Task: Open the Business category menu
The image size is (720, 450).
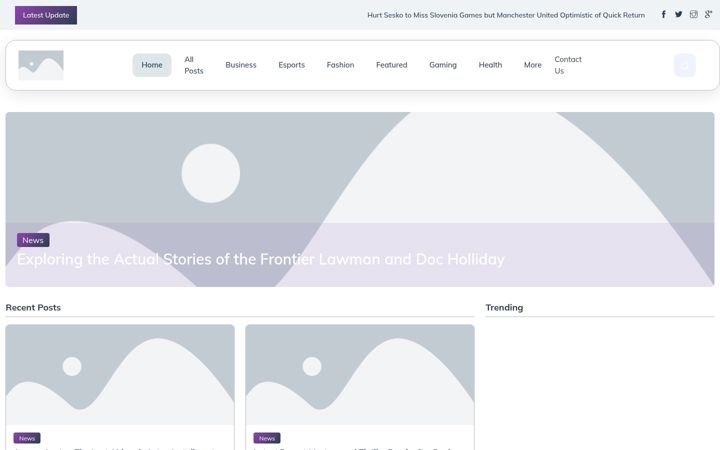Action: point(241,65)
